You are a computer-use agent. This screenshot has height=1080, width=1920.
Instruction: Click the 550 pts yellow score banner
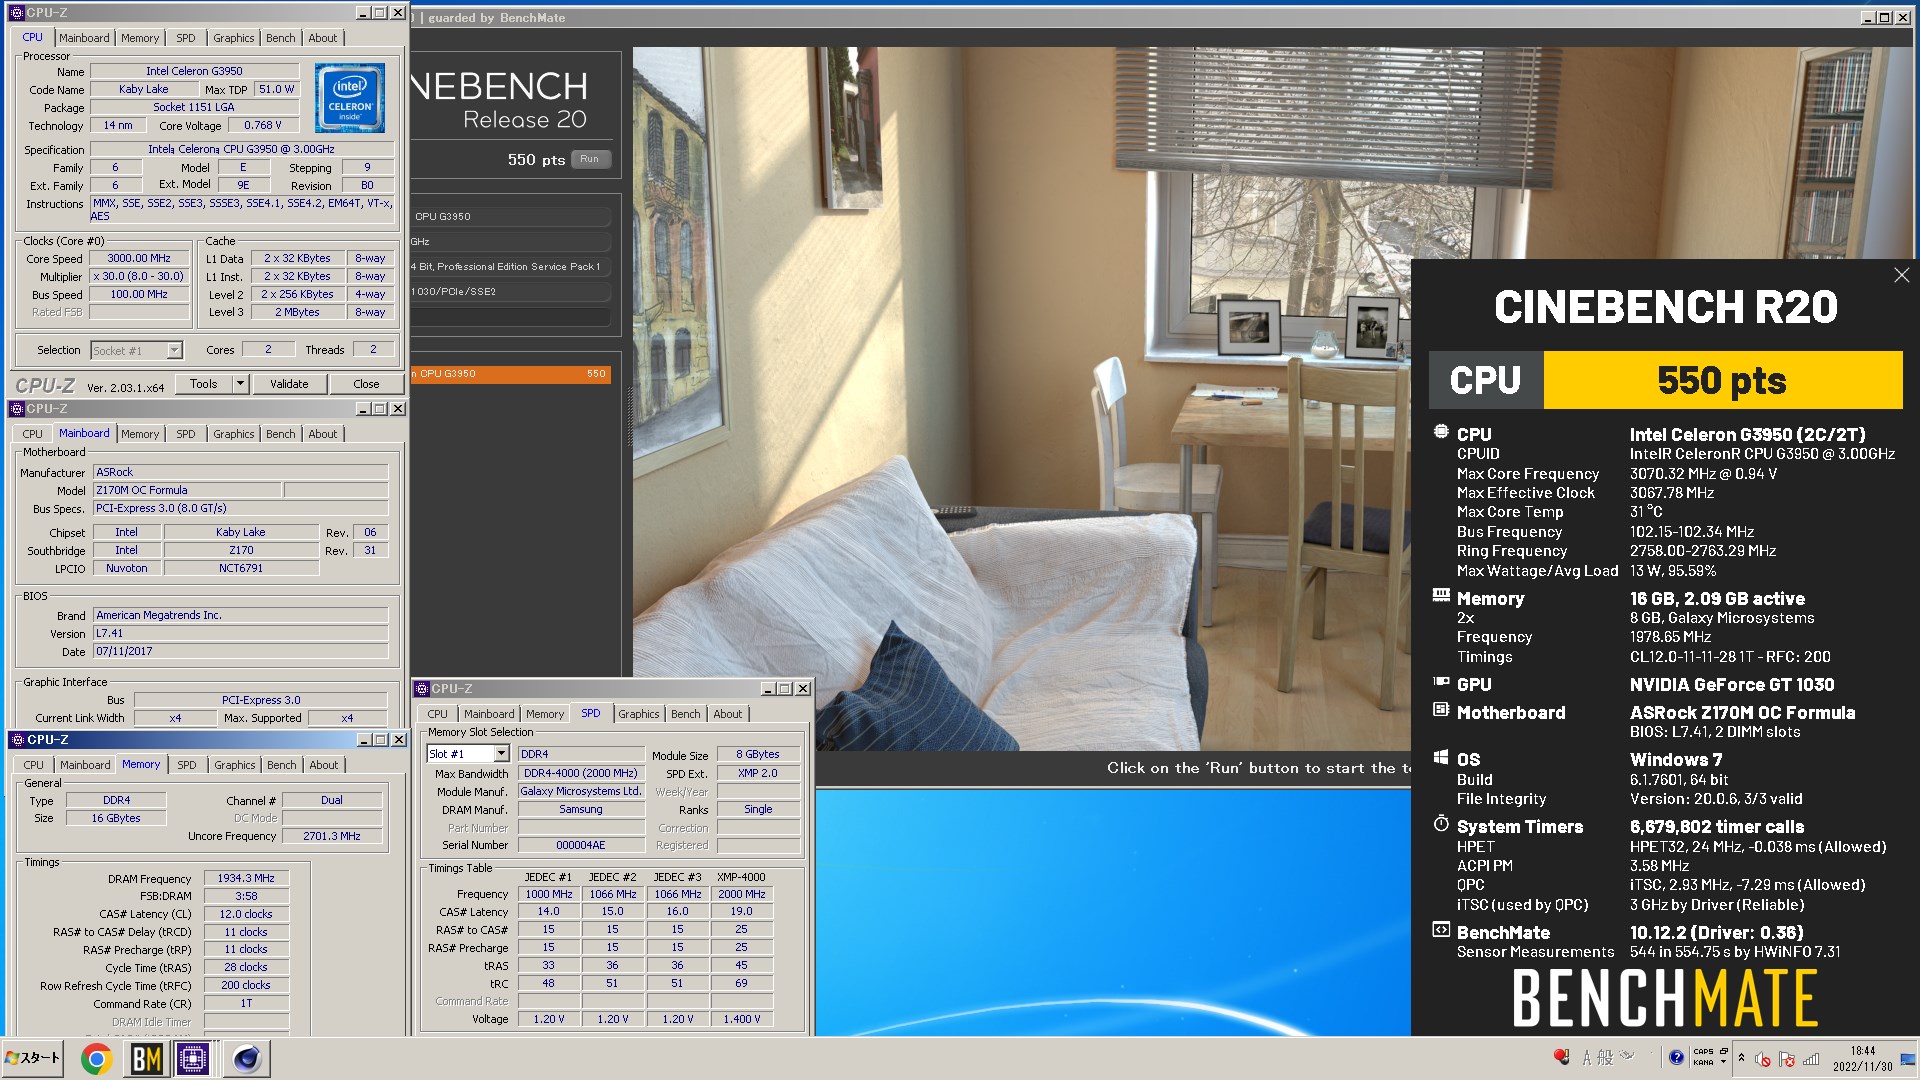(x=1723, y=380)
